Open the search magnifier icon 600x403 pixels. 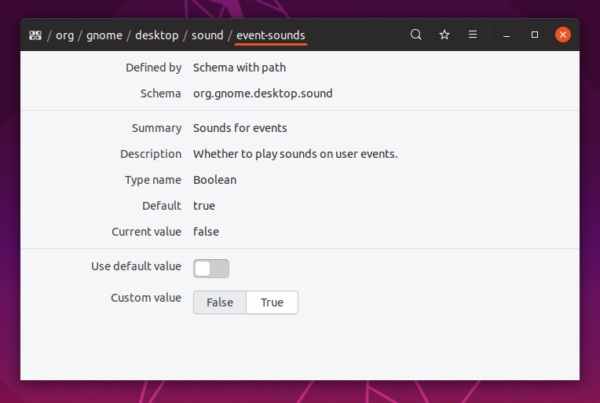416,35
